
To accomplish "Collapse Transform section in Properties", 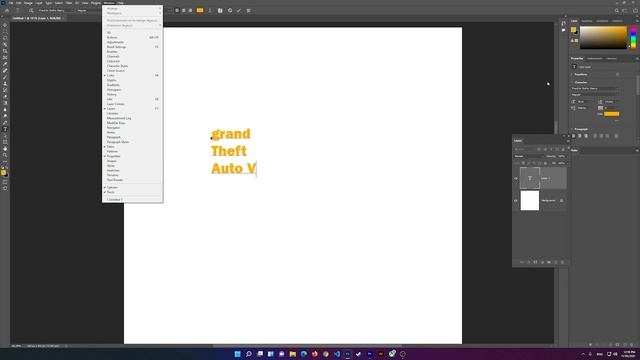I will [x=572, y=74].
